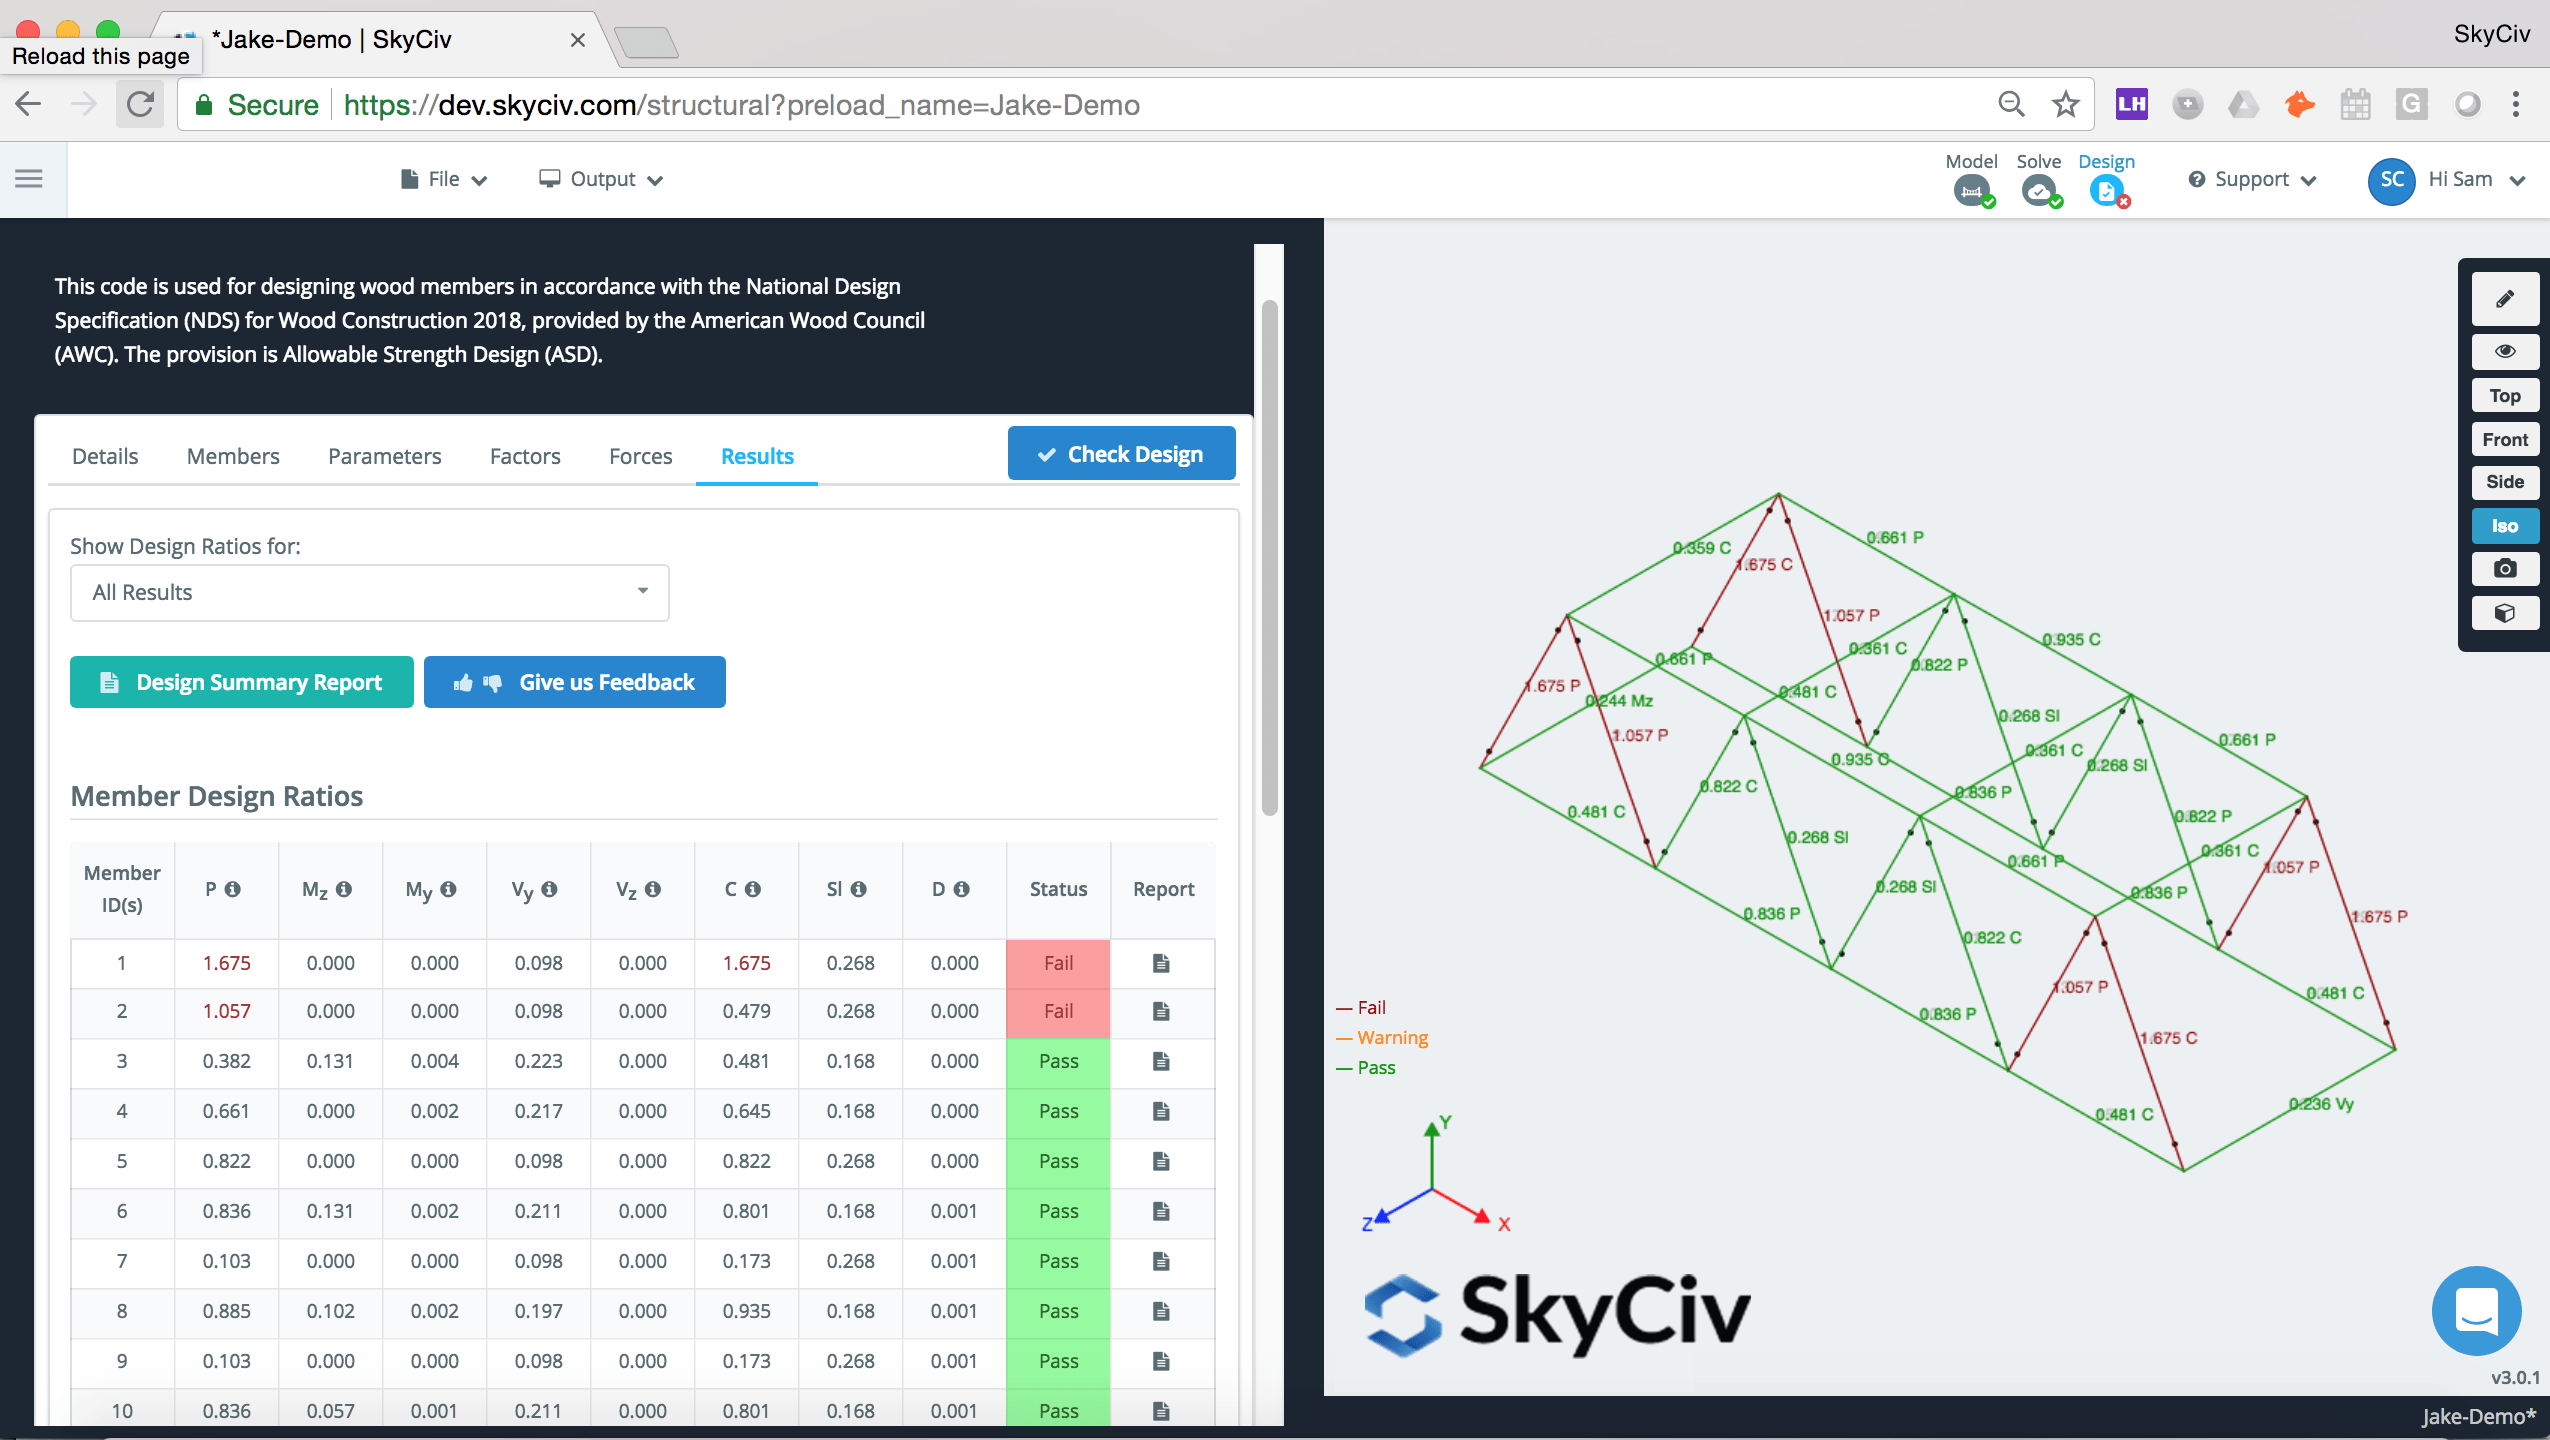
Task: Click the camera screenshot icon
Action: click(2506, 569)
